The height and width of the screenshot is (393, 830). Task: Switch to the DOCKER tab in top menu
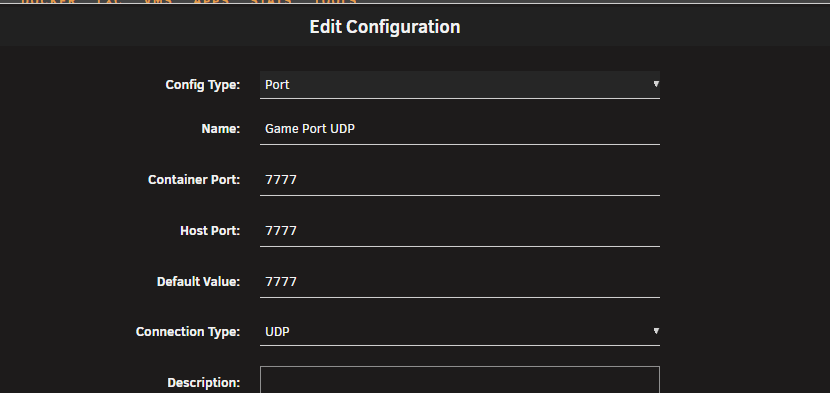point(48,2)
